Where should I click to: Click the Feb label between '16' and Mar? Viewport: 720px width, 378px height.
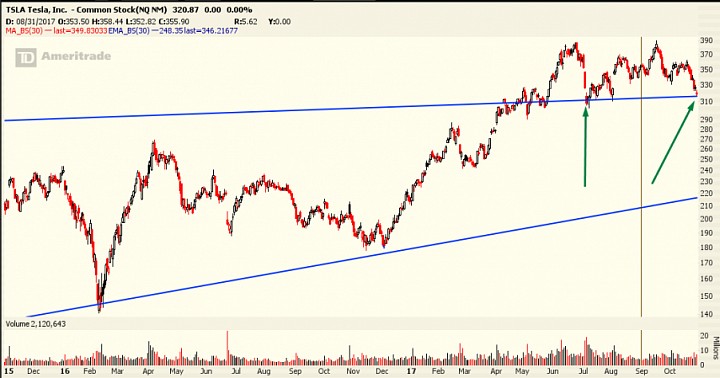pos(90,371)
